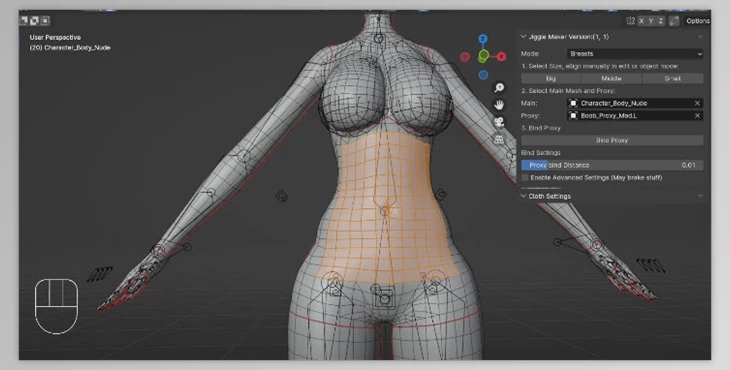
Task: Click Cloth Settings panel drag handle
Action: [701, 196]
